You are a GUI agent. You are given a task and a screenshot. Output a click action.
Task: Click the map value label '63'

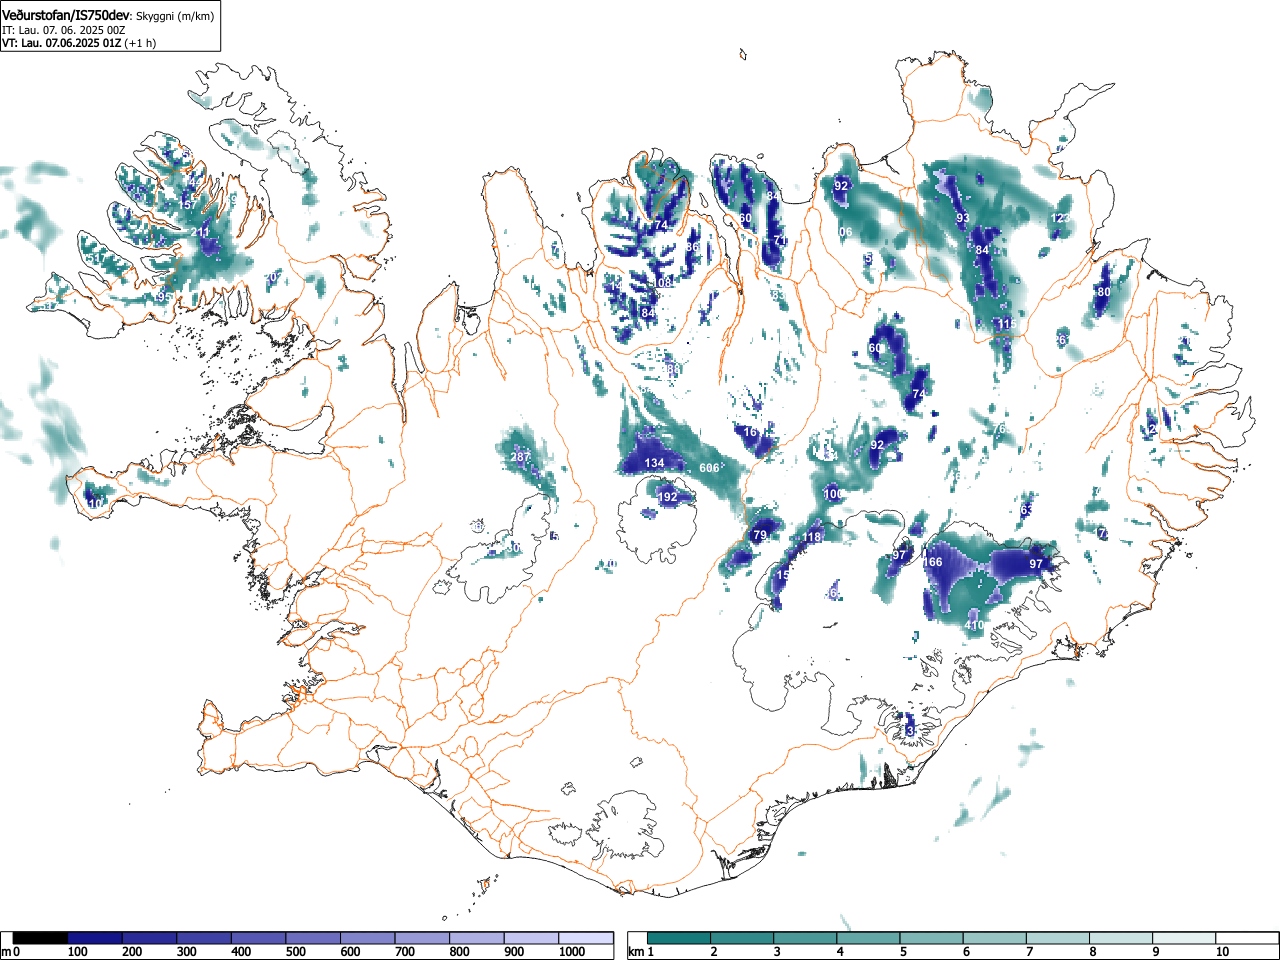click(x=1027, y=510)
